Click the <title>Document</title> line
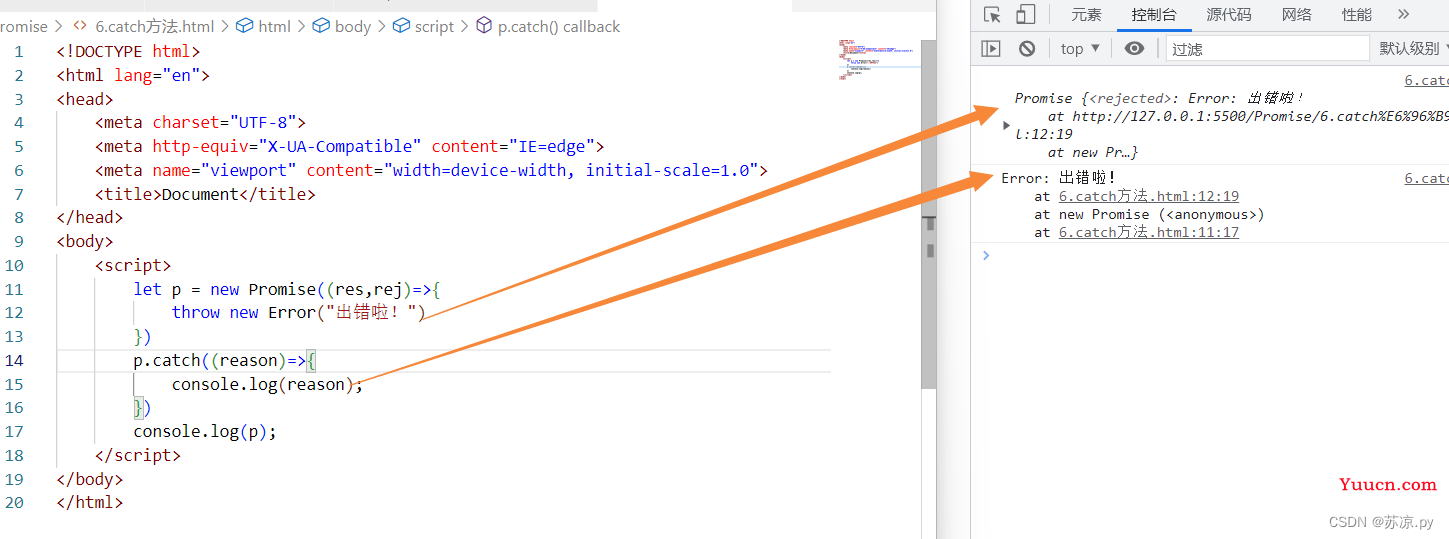1449x539 pixels. point(205,194)
